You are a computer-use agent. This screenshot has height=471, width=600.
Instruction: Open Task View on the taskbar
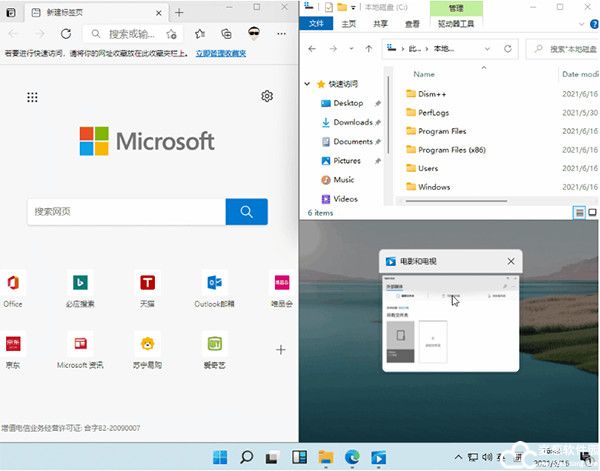272,458
